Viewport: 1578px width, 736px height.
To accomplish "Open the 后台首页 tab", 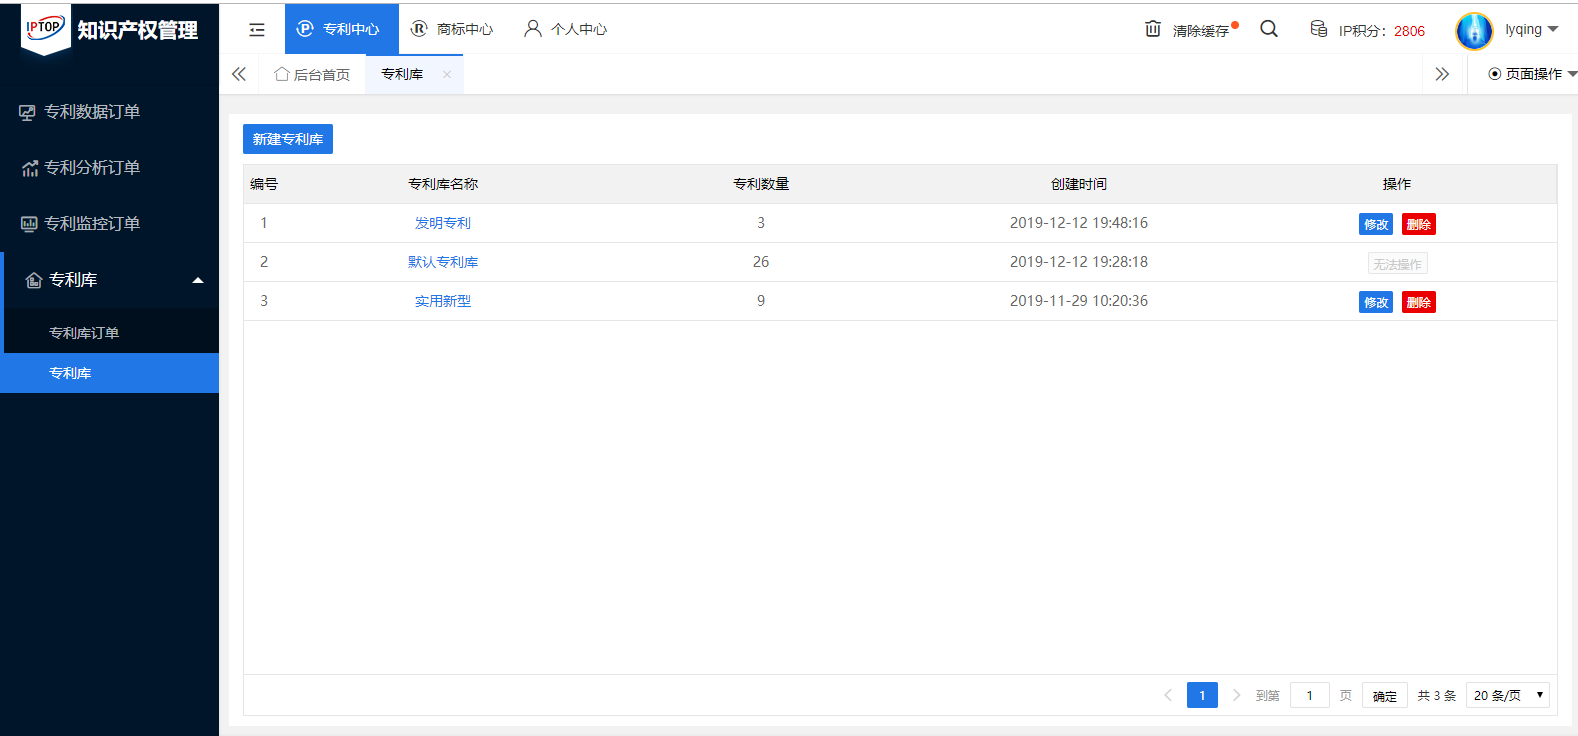I will click(x=312, y=74).
